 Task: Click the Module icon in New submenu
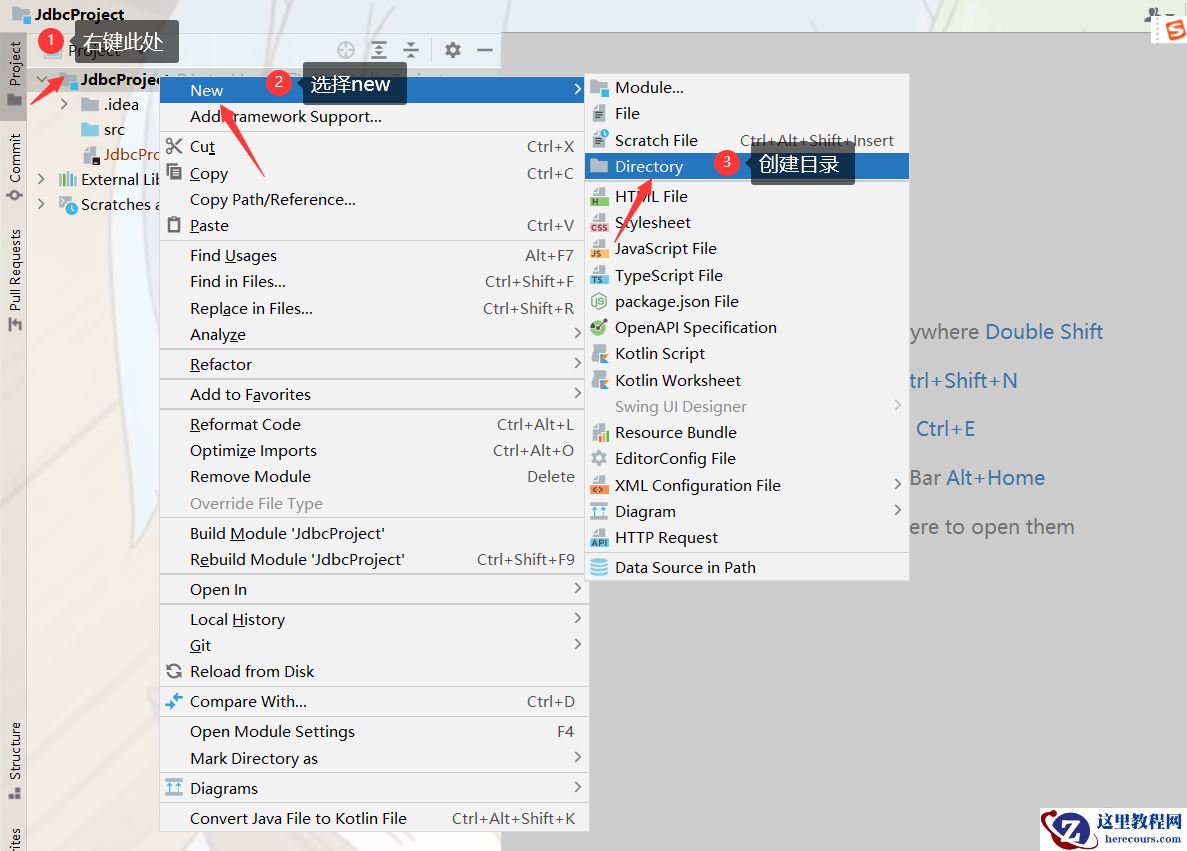point(600,88)
